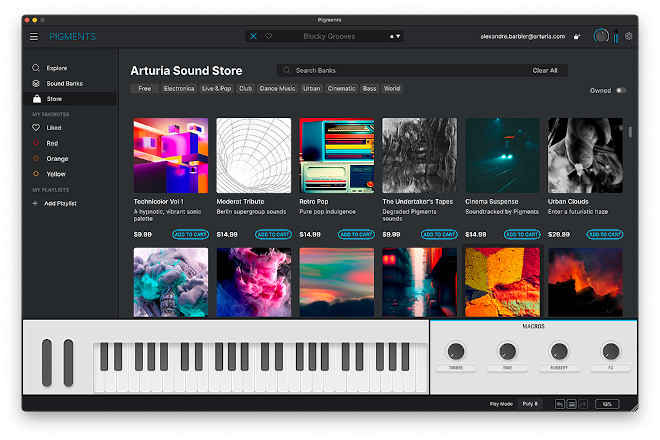660x440 pixels.
Task: Click the plus icon for Add Playlist
Action: point(35,203)
